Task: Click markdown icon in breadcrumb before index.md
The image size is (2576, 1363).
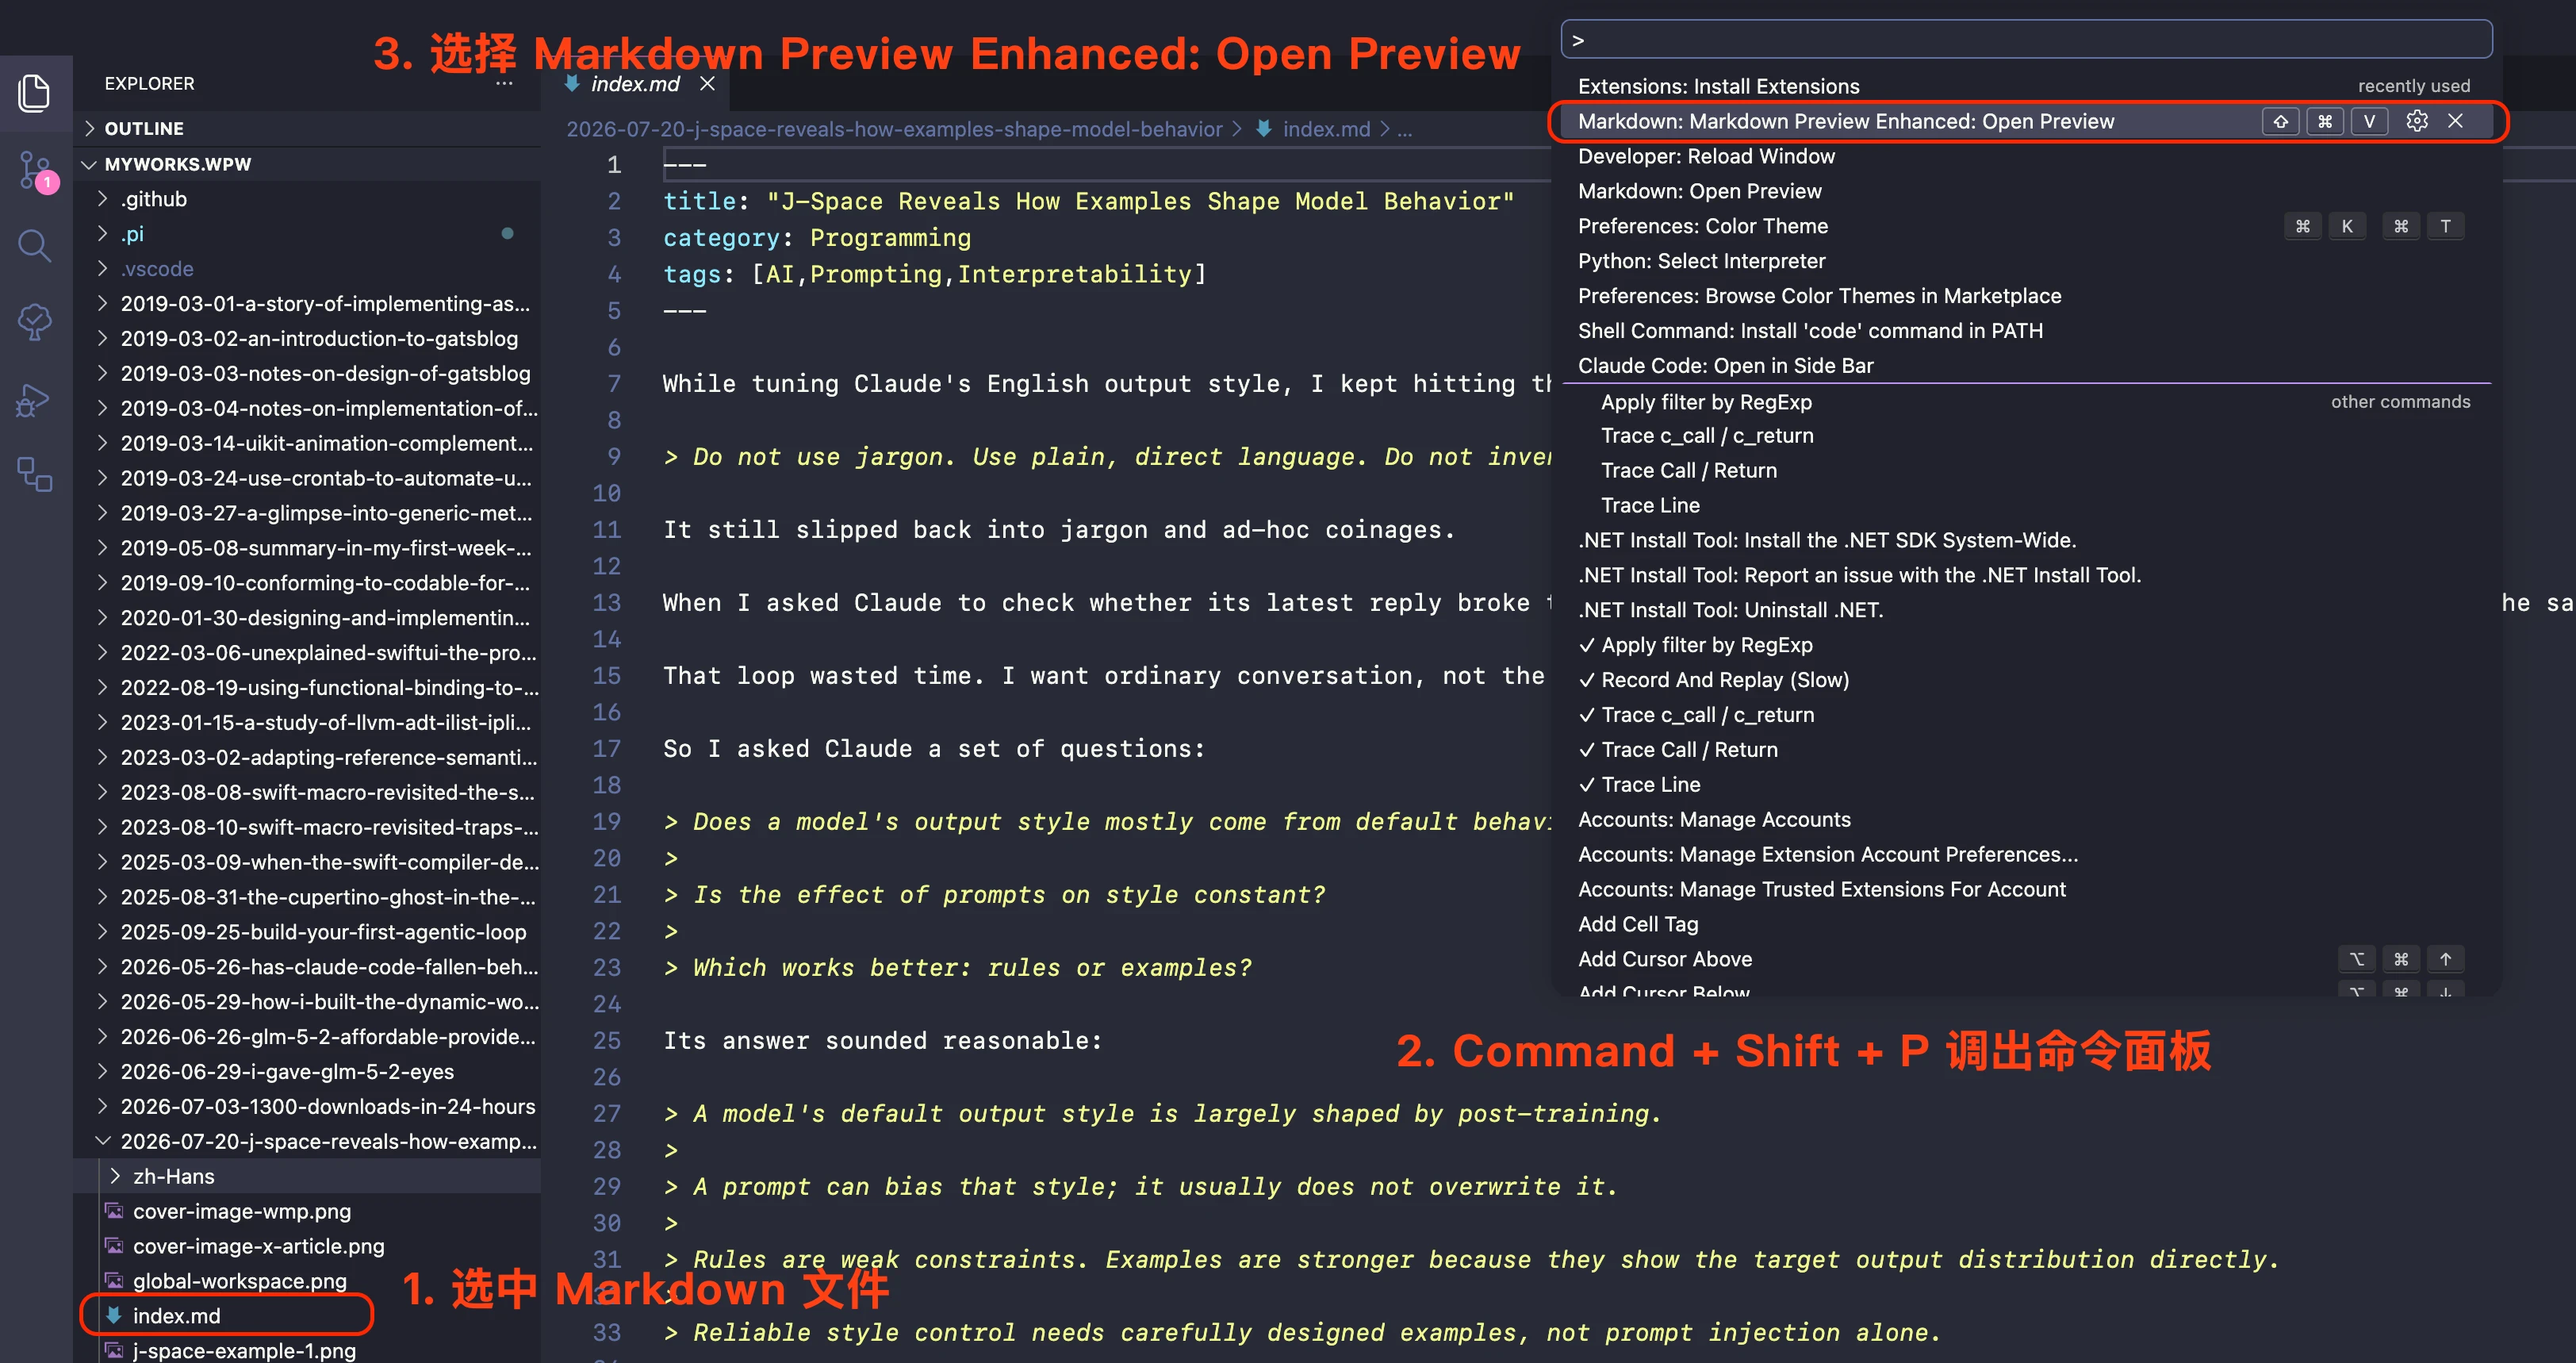Action: pos(1264,129)
